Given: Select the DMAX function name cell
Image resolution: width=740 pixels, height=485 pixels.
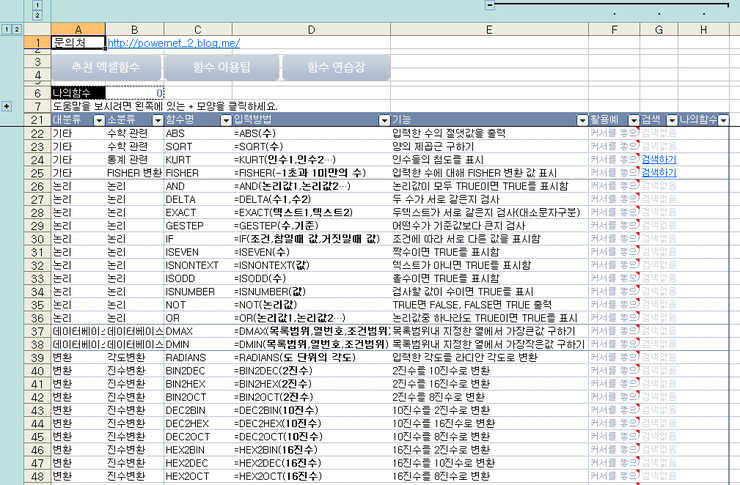Looking at the screenshot, I should 198,331.
